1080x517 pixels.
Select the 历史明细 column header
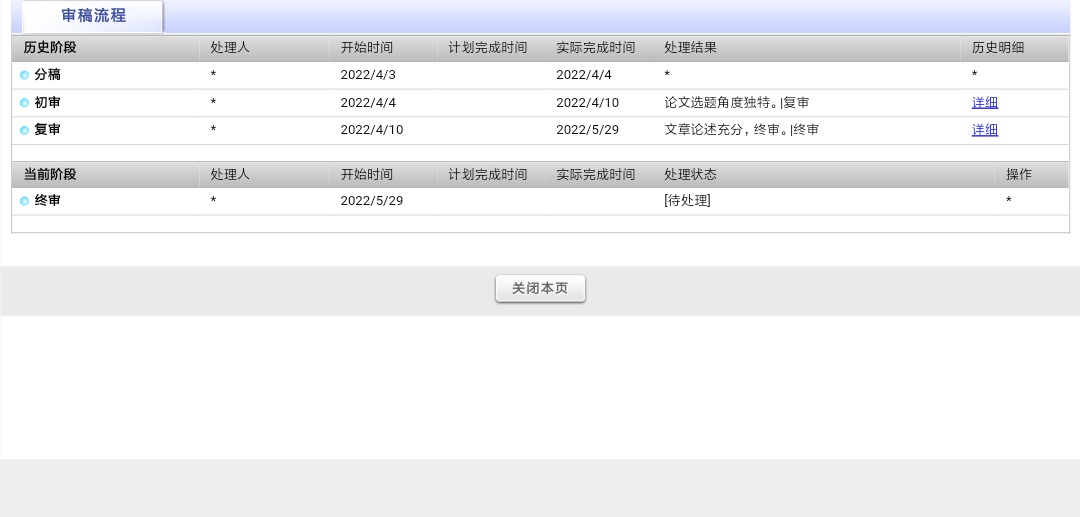click(997, 48)
